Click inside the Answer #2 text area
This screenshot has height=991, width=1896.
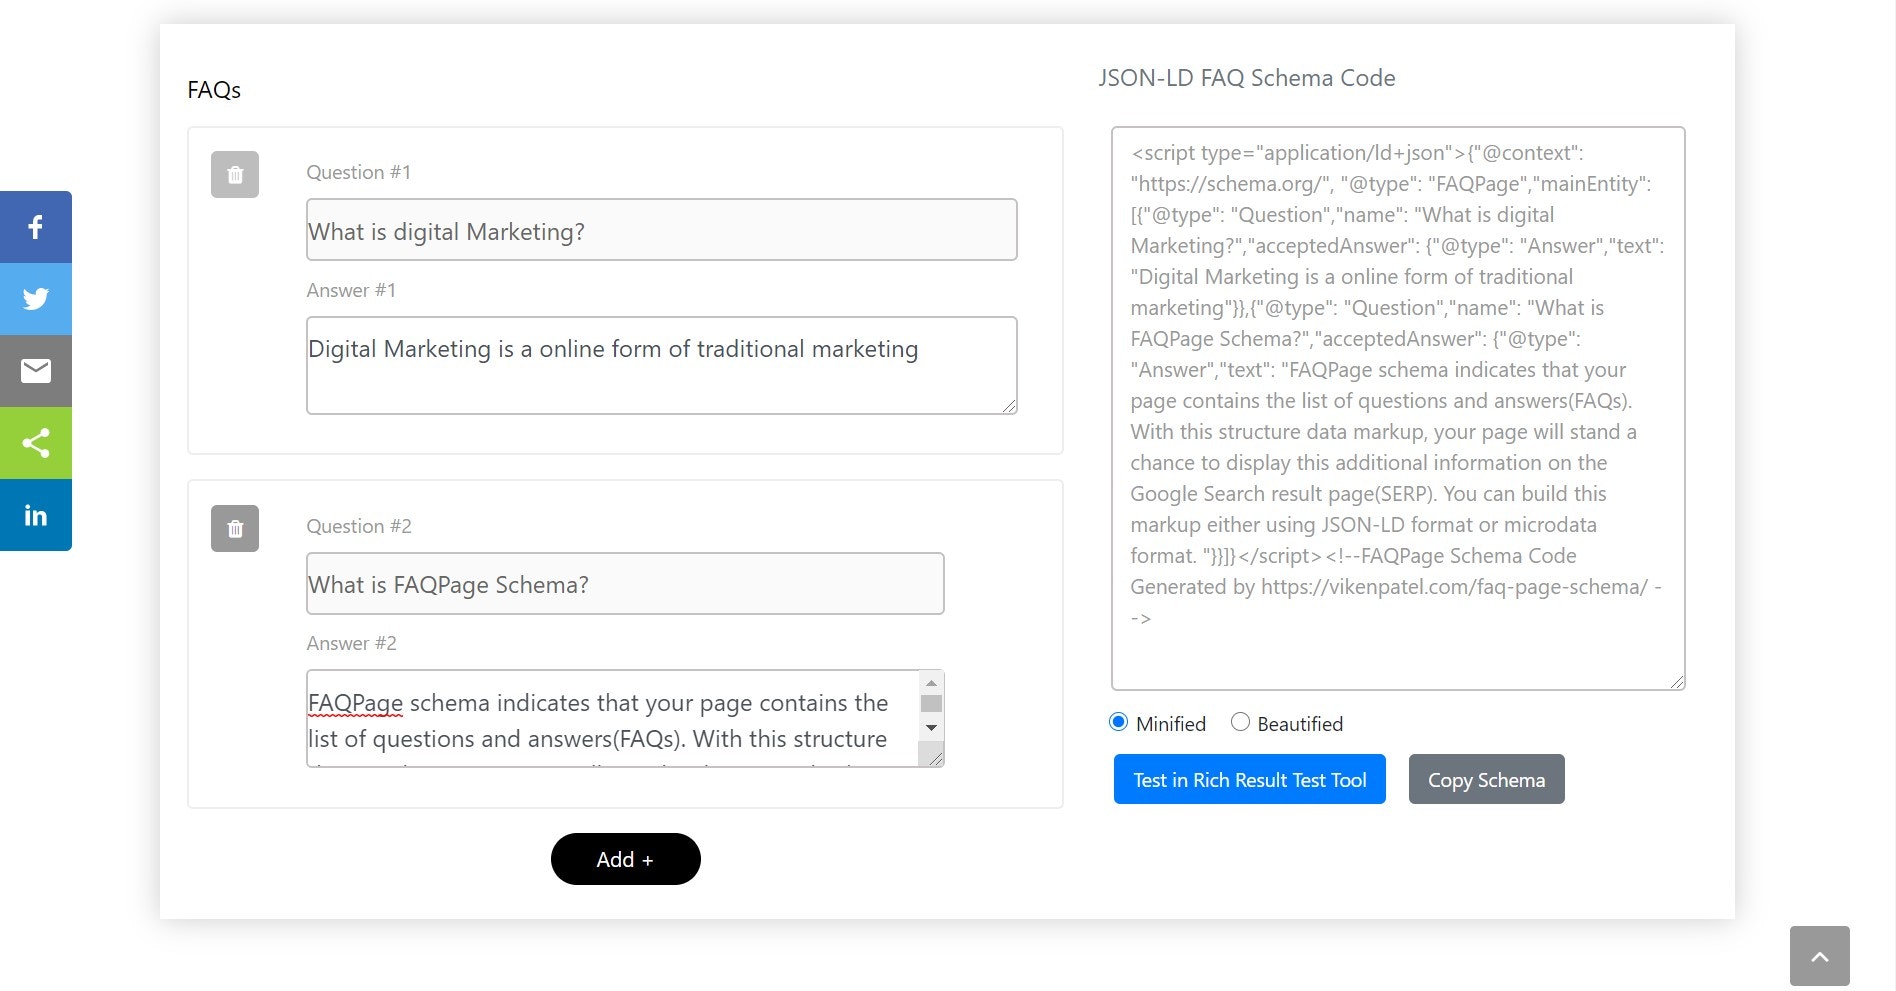tap(610, 718)
